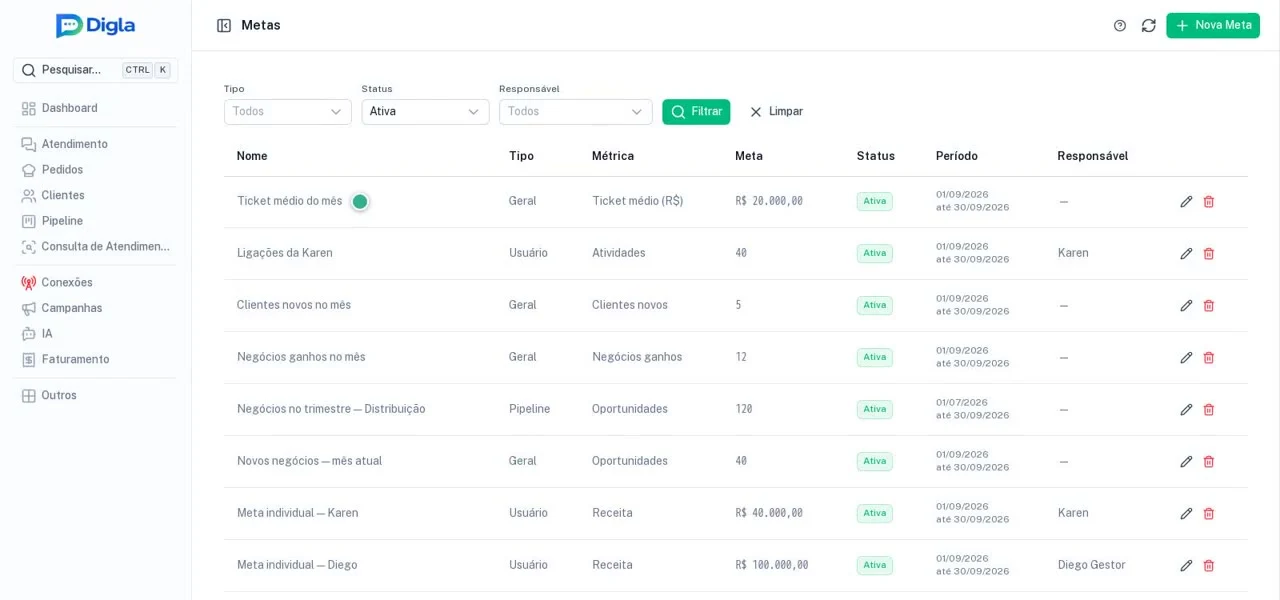Delete the 'Ticket médio do mês' goal

tap(1208, 202)
